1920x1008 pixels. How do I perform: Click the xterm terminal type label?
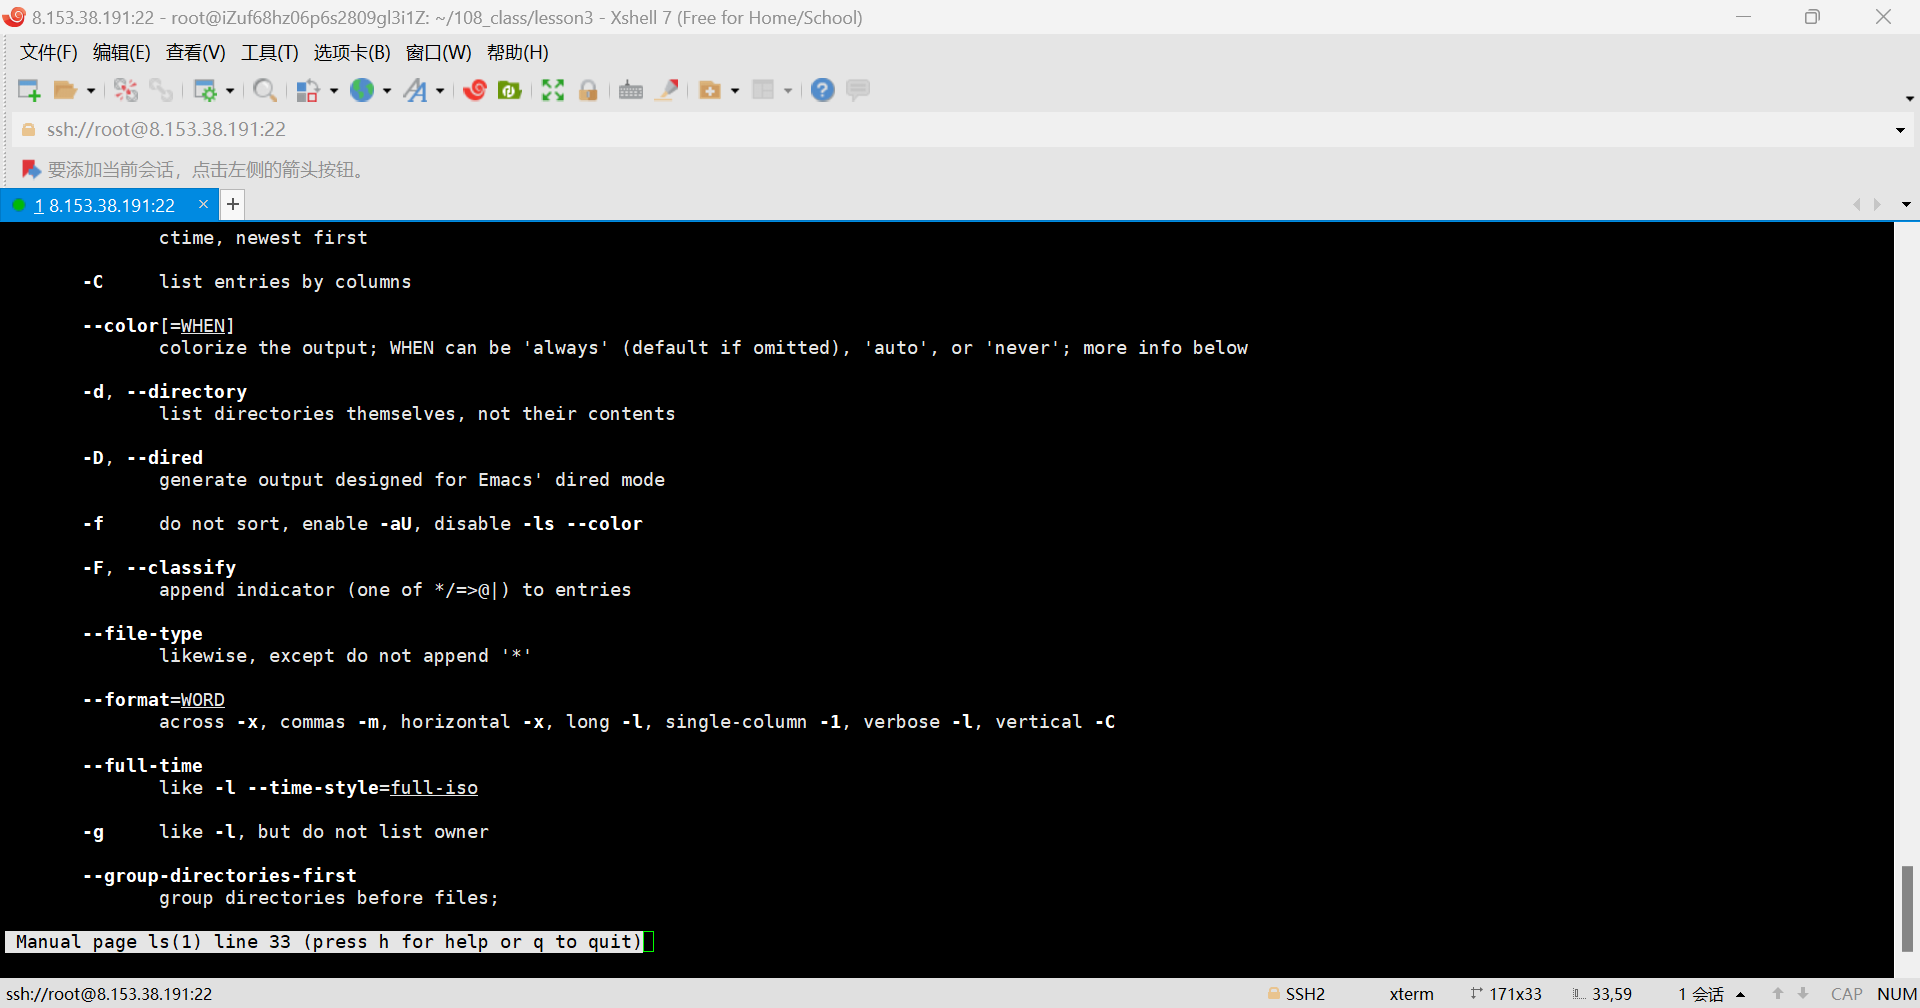tap(1411, 994)
